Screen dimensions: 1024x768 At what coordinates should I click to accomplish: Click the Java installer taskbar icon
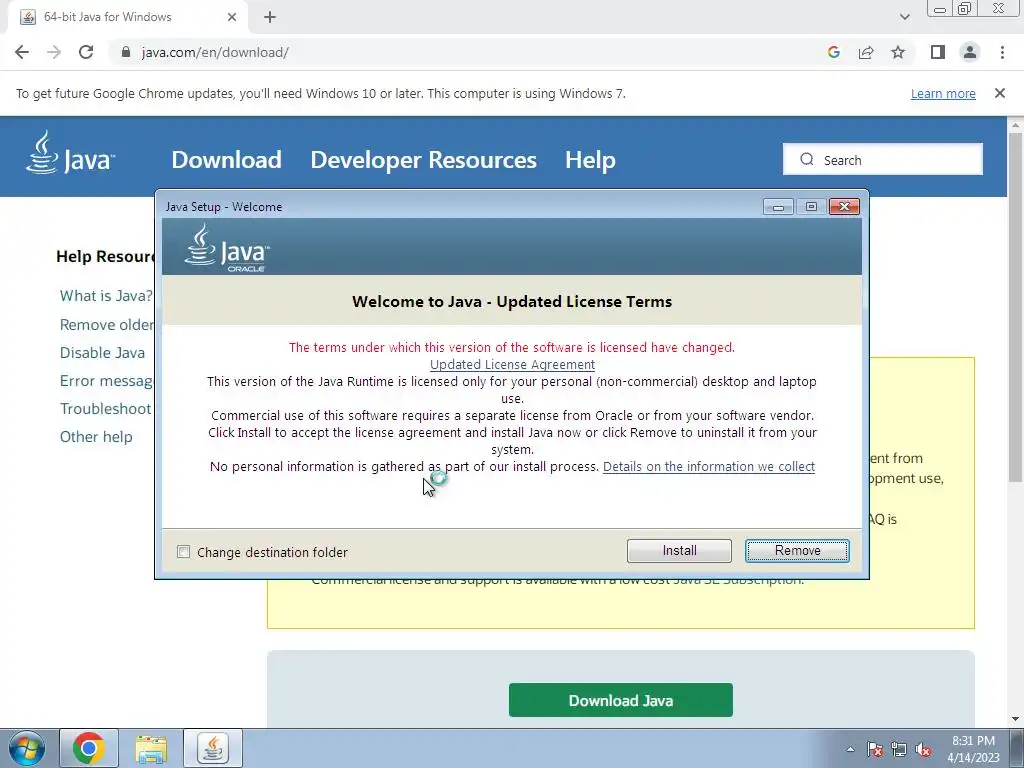click(213, 748)
